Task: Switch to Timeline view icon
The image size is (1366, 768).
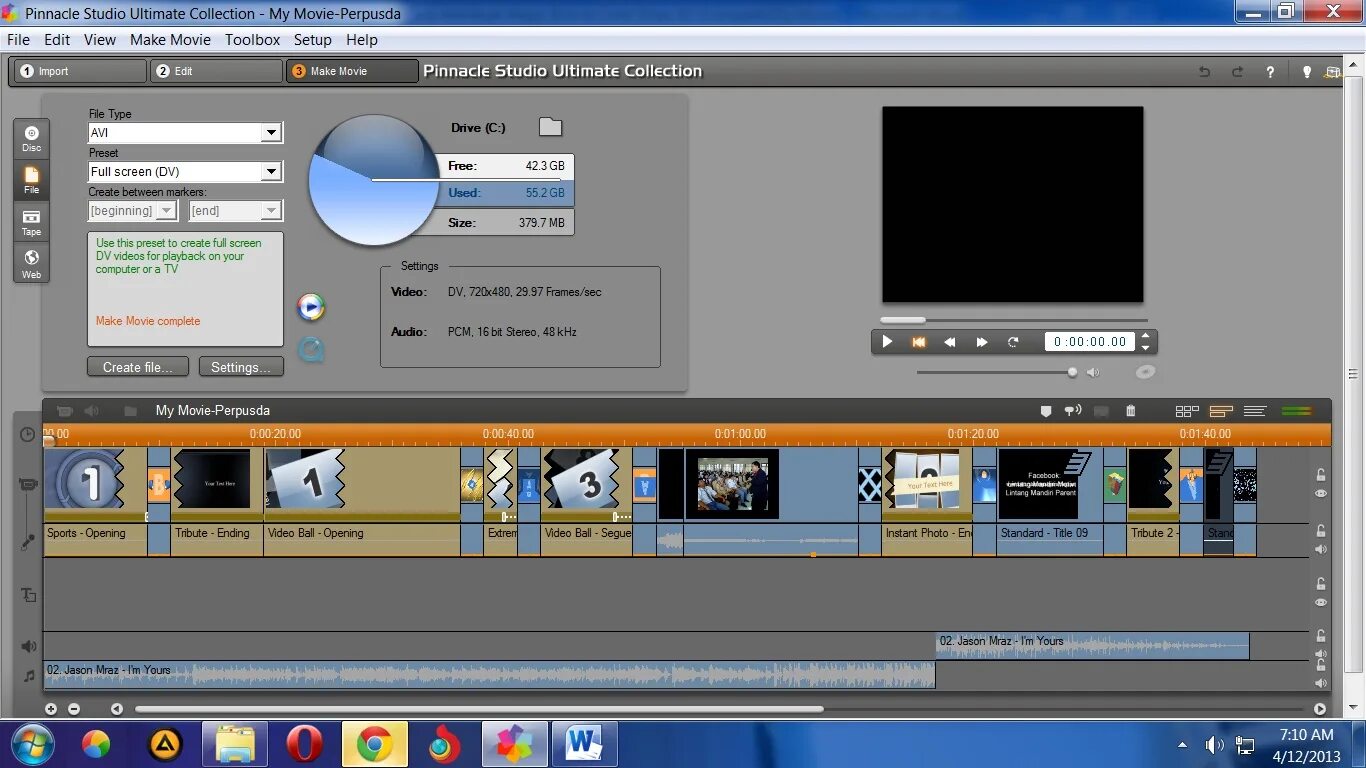Action: [x=1221, y=411]
